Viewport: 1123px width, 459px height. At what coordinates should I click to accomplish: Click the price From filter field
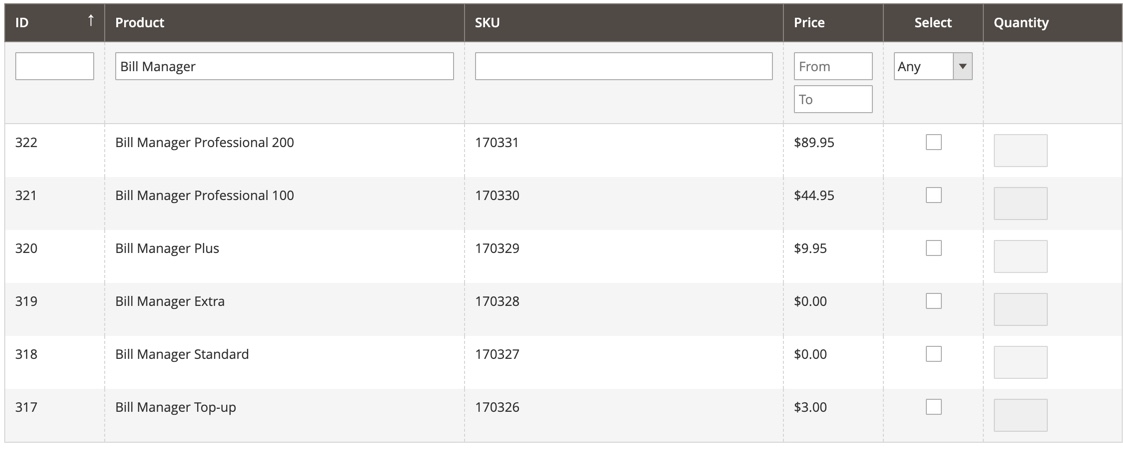[x=833, y=67]
